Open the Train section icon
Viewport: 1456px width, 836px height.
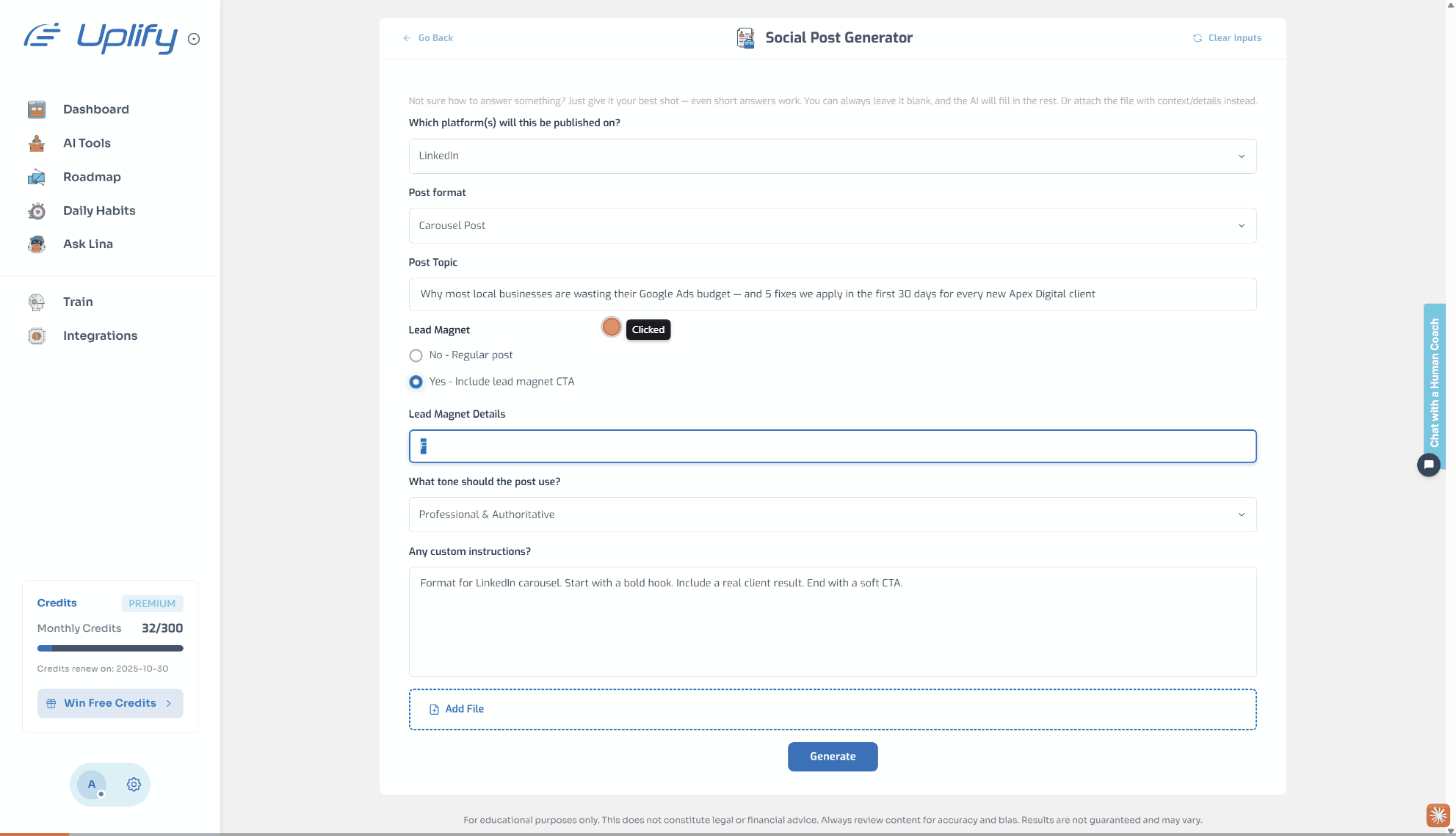coord(37,302)
